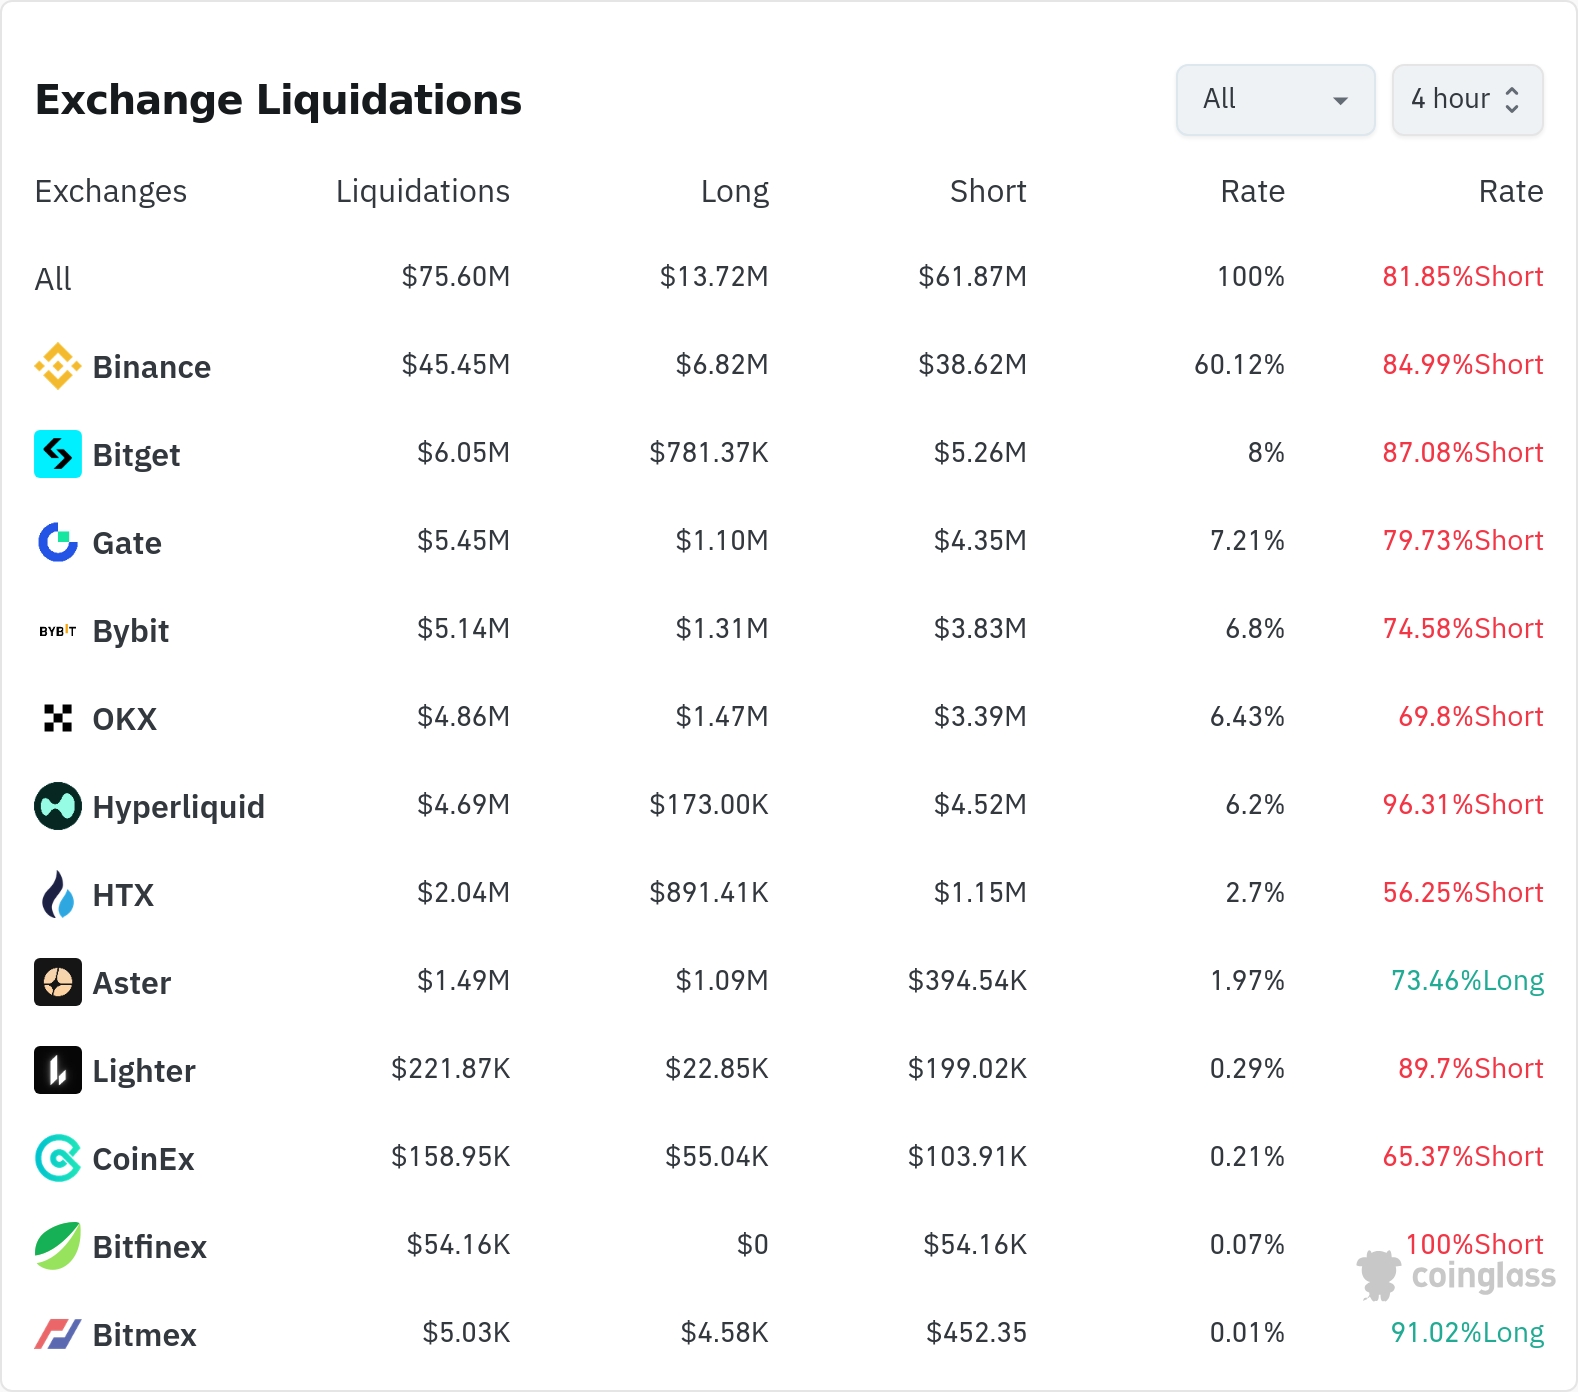Click the OKX logo icon
1578x1392 pixels.
pos(58,718)
